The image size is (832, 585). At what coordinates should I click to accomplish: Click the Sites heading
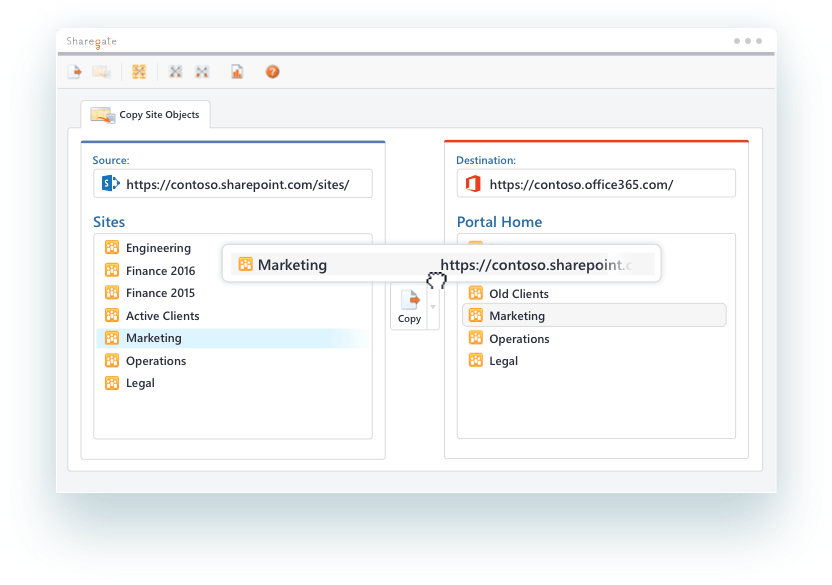coord(109,222)
